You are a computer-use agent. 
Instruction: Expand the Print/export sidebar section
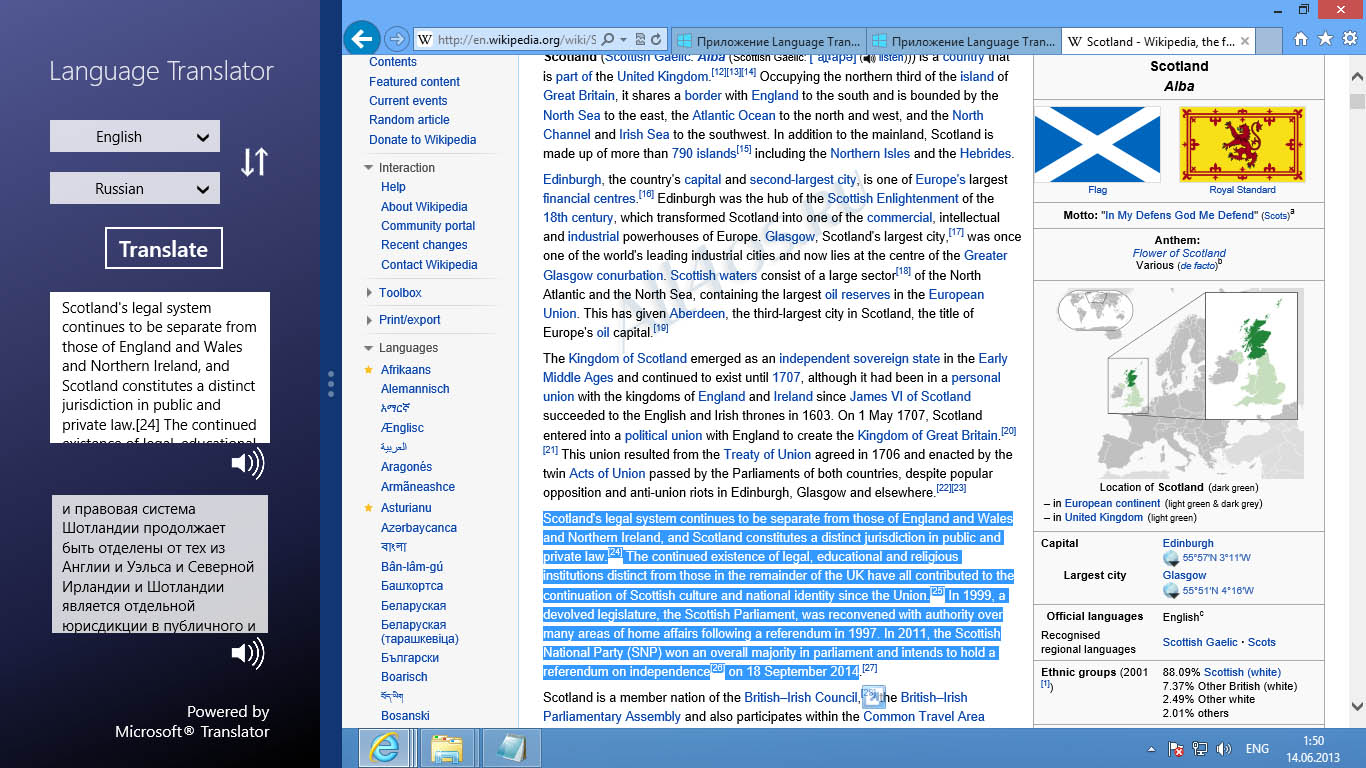coord(369,320)
